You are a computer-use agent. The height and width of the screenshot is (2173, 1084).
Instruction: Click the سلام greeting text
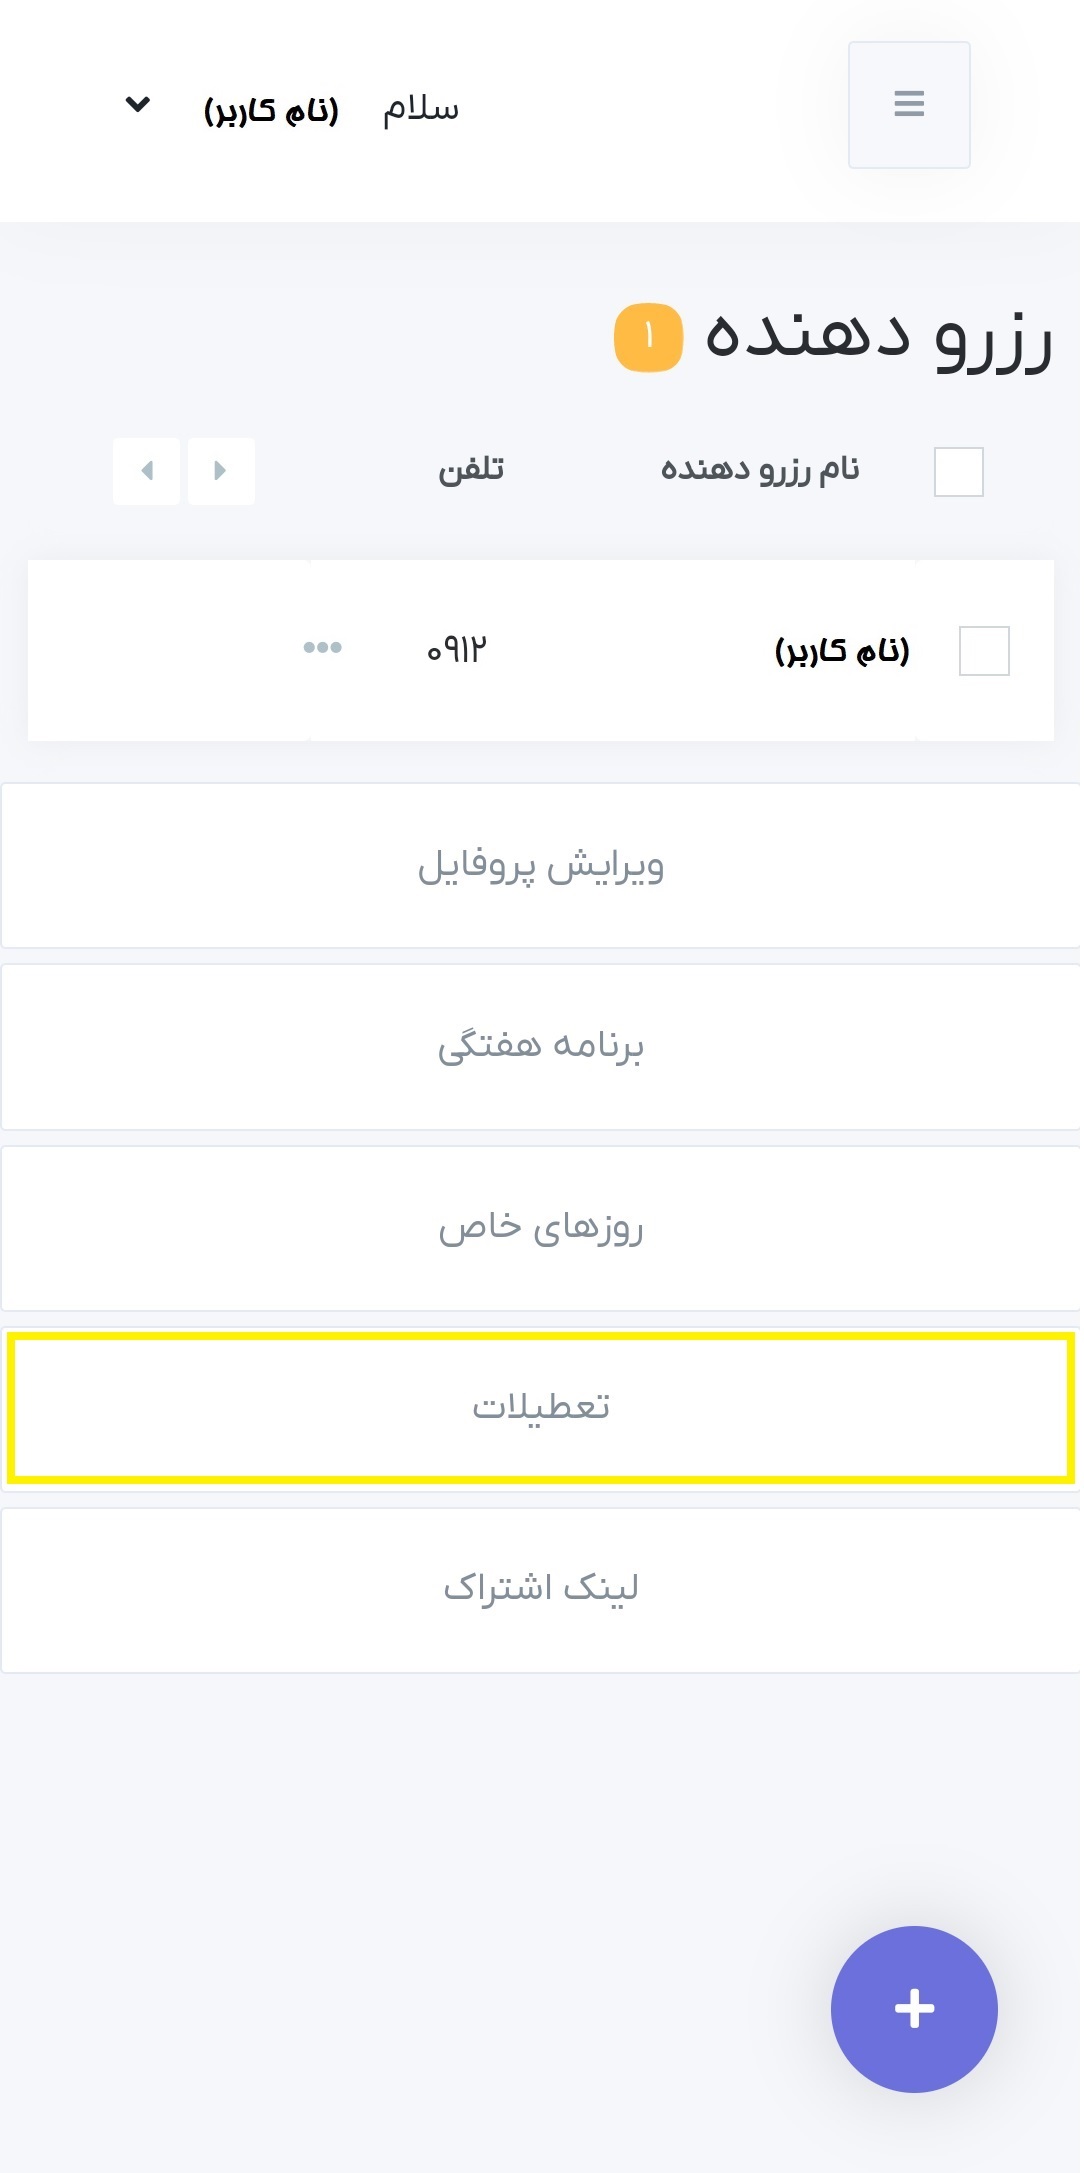421,108
